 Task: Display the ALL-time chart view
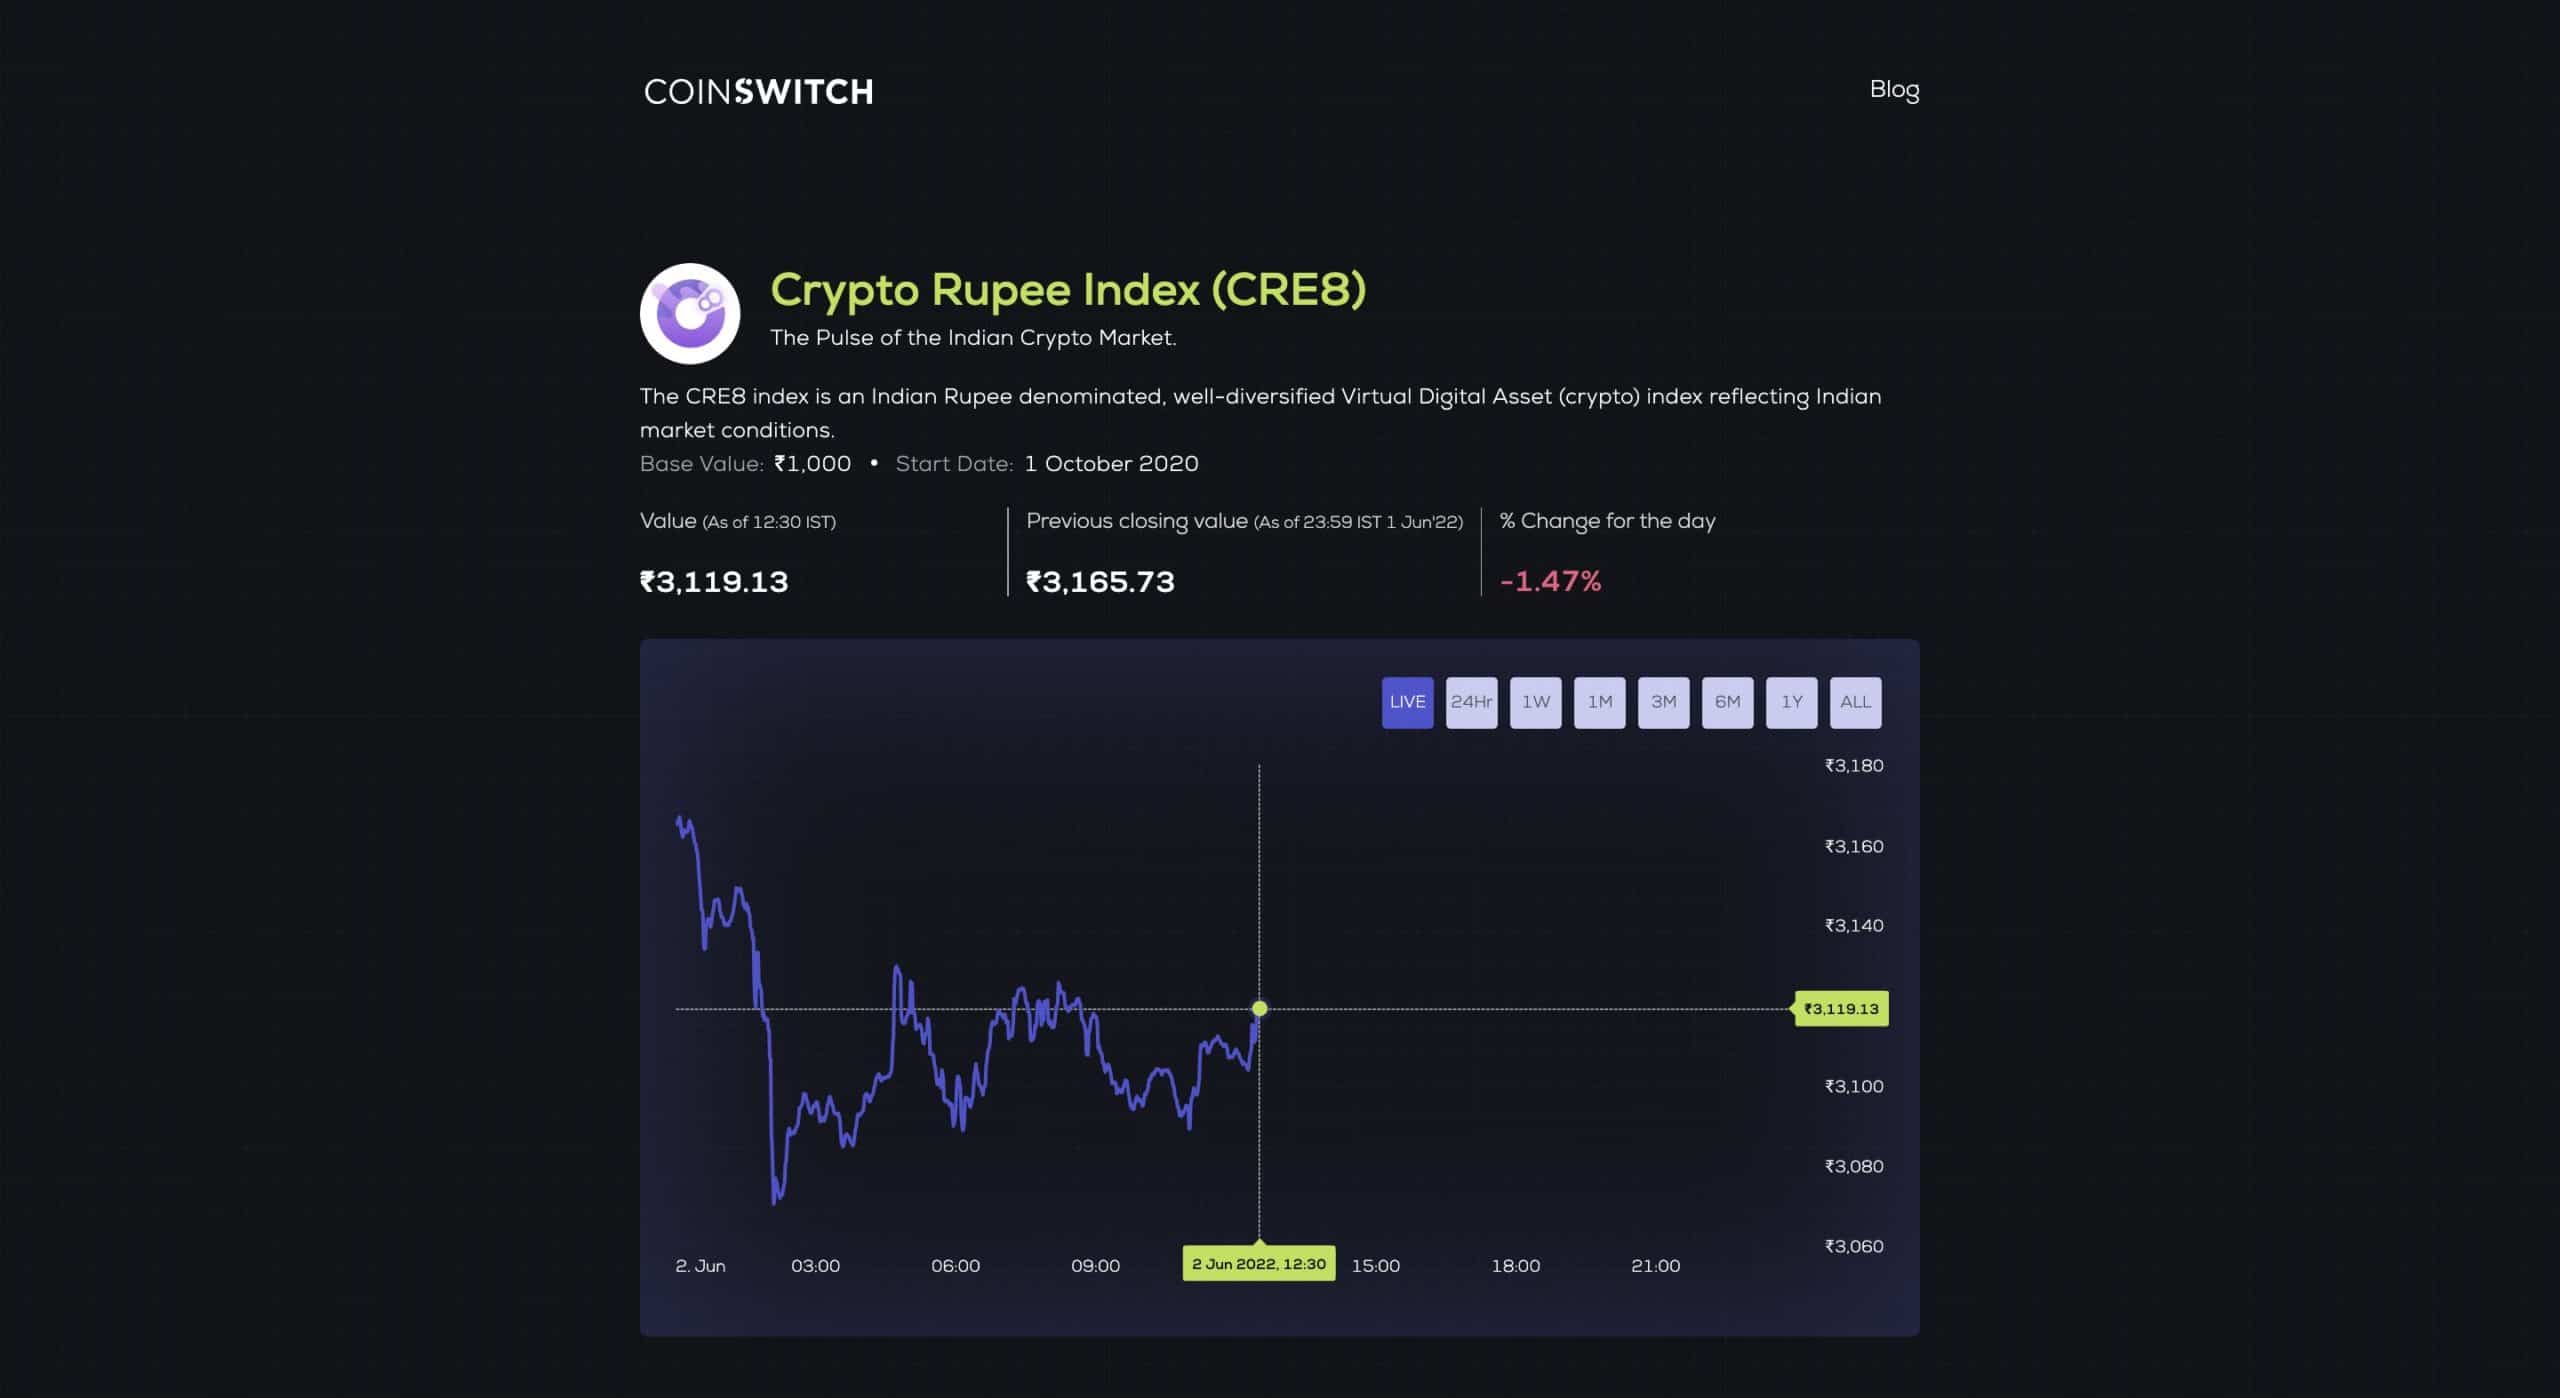pos(1855,702)
